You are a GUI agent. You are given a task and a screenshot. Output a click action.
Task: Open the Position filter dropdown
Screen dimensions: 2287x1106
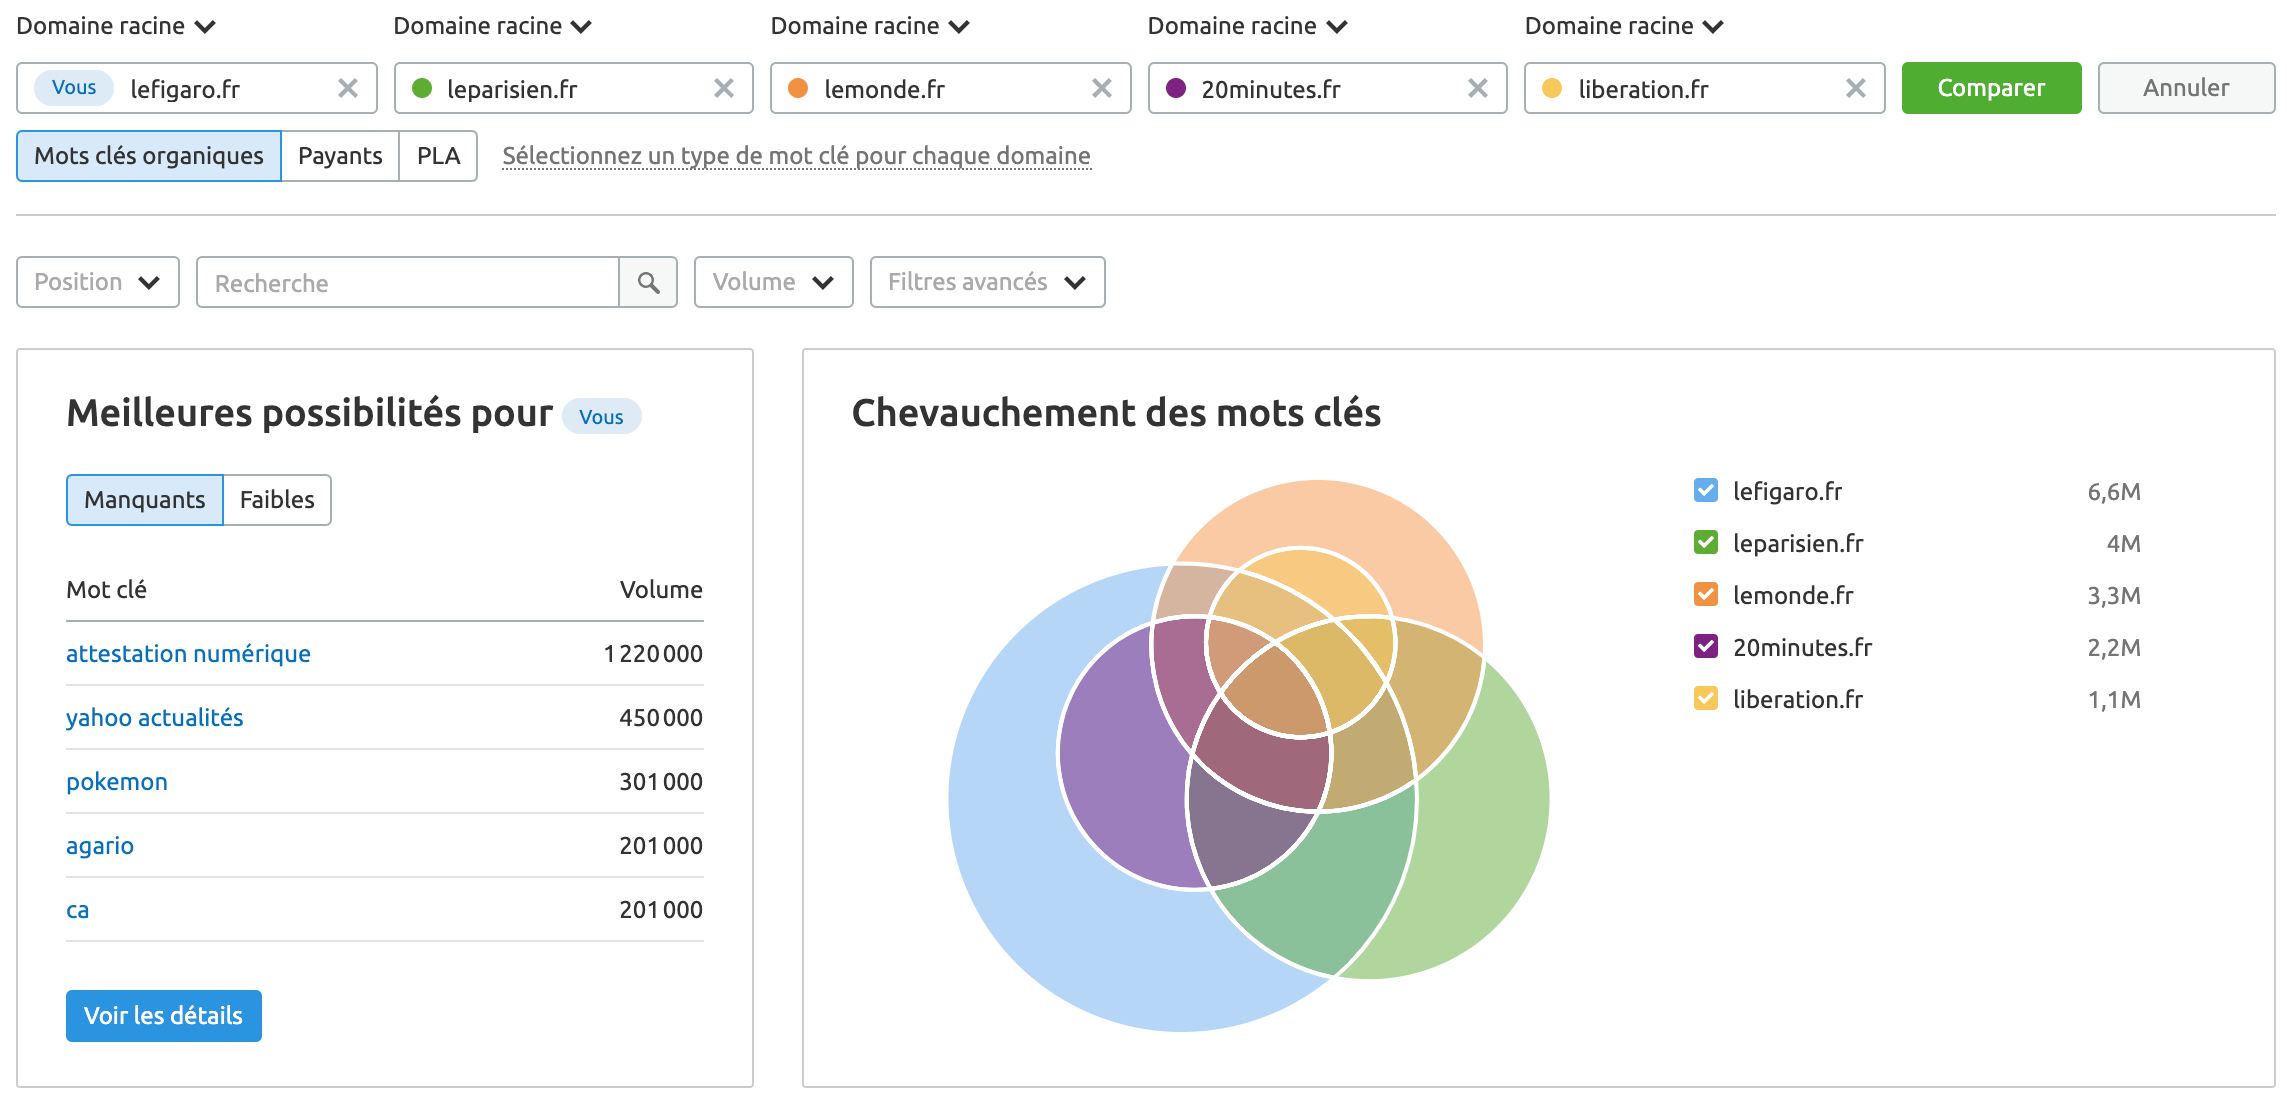97,282
